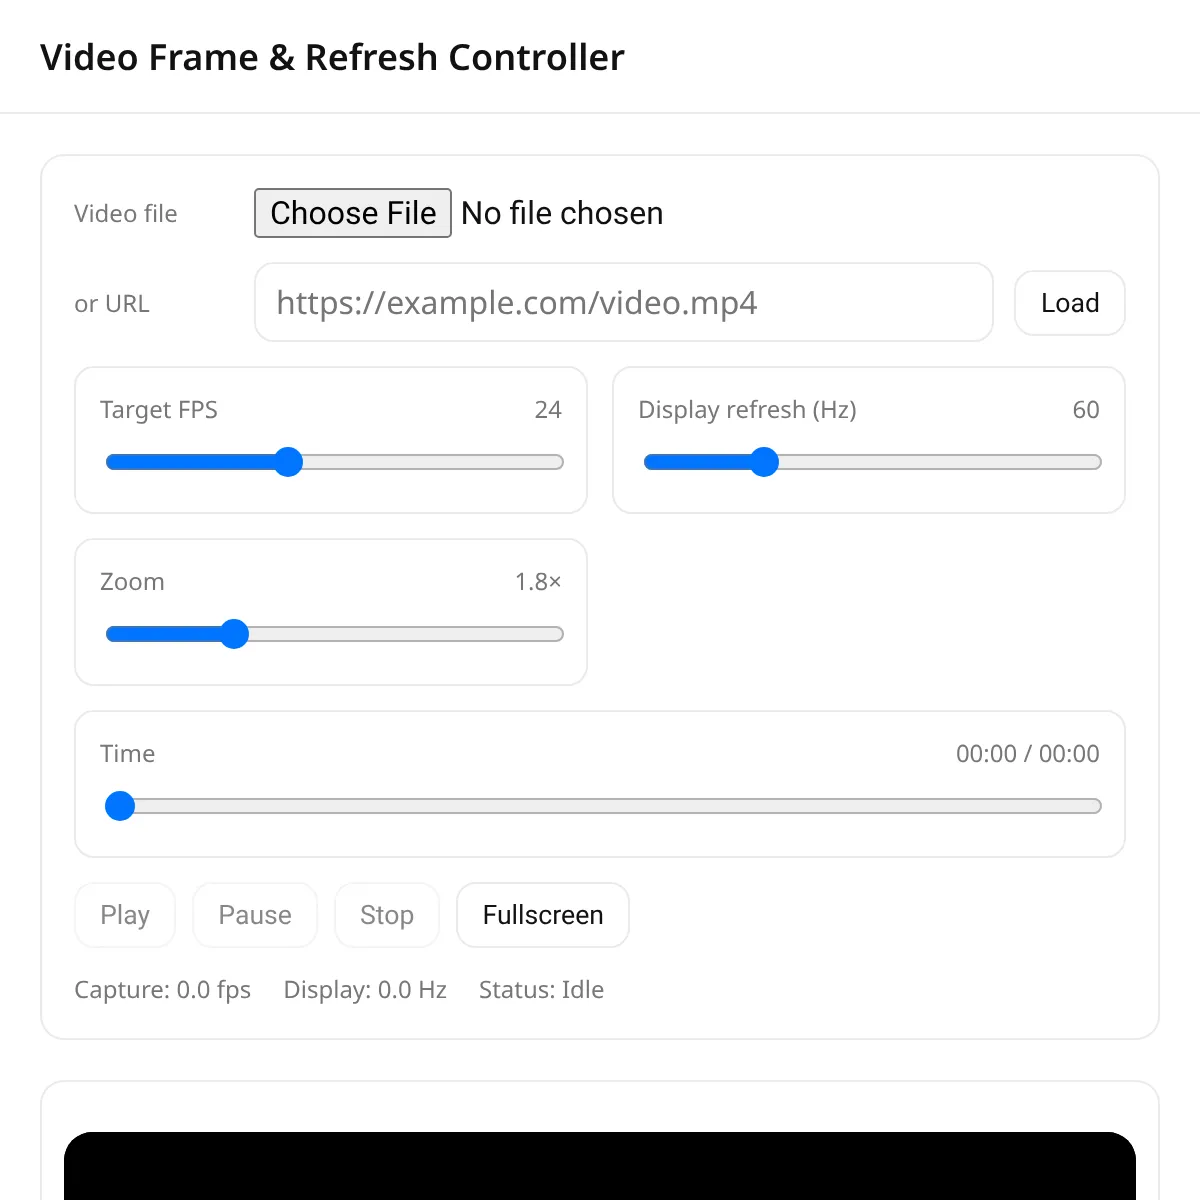1200x1200 pixels.
Task: Load the video from URL
Action: point(1070,303)
